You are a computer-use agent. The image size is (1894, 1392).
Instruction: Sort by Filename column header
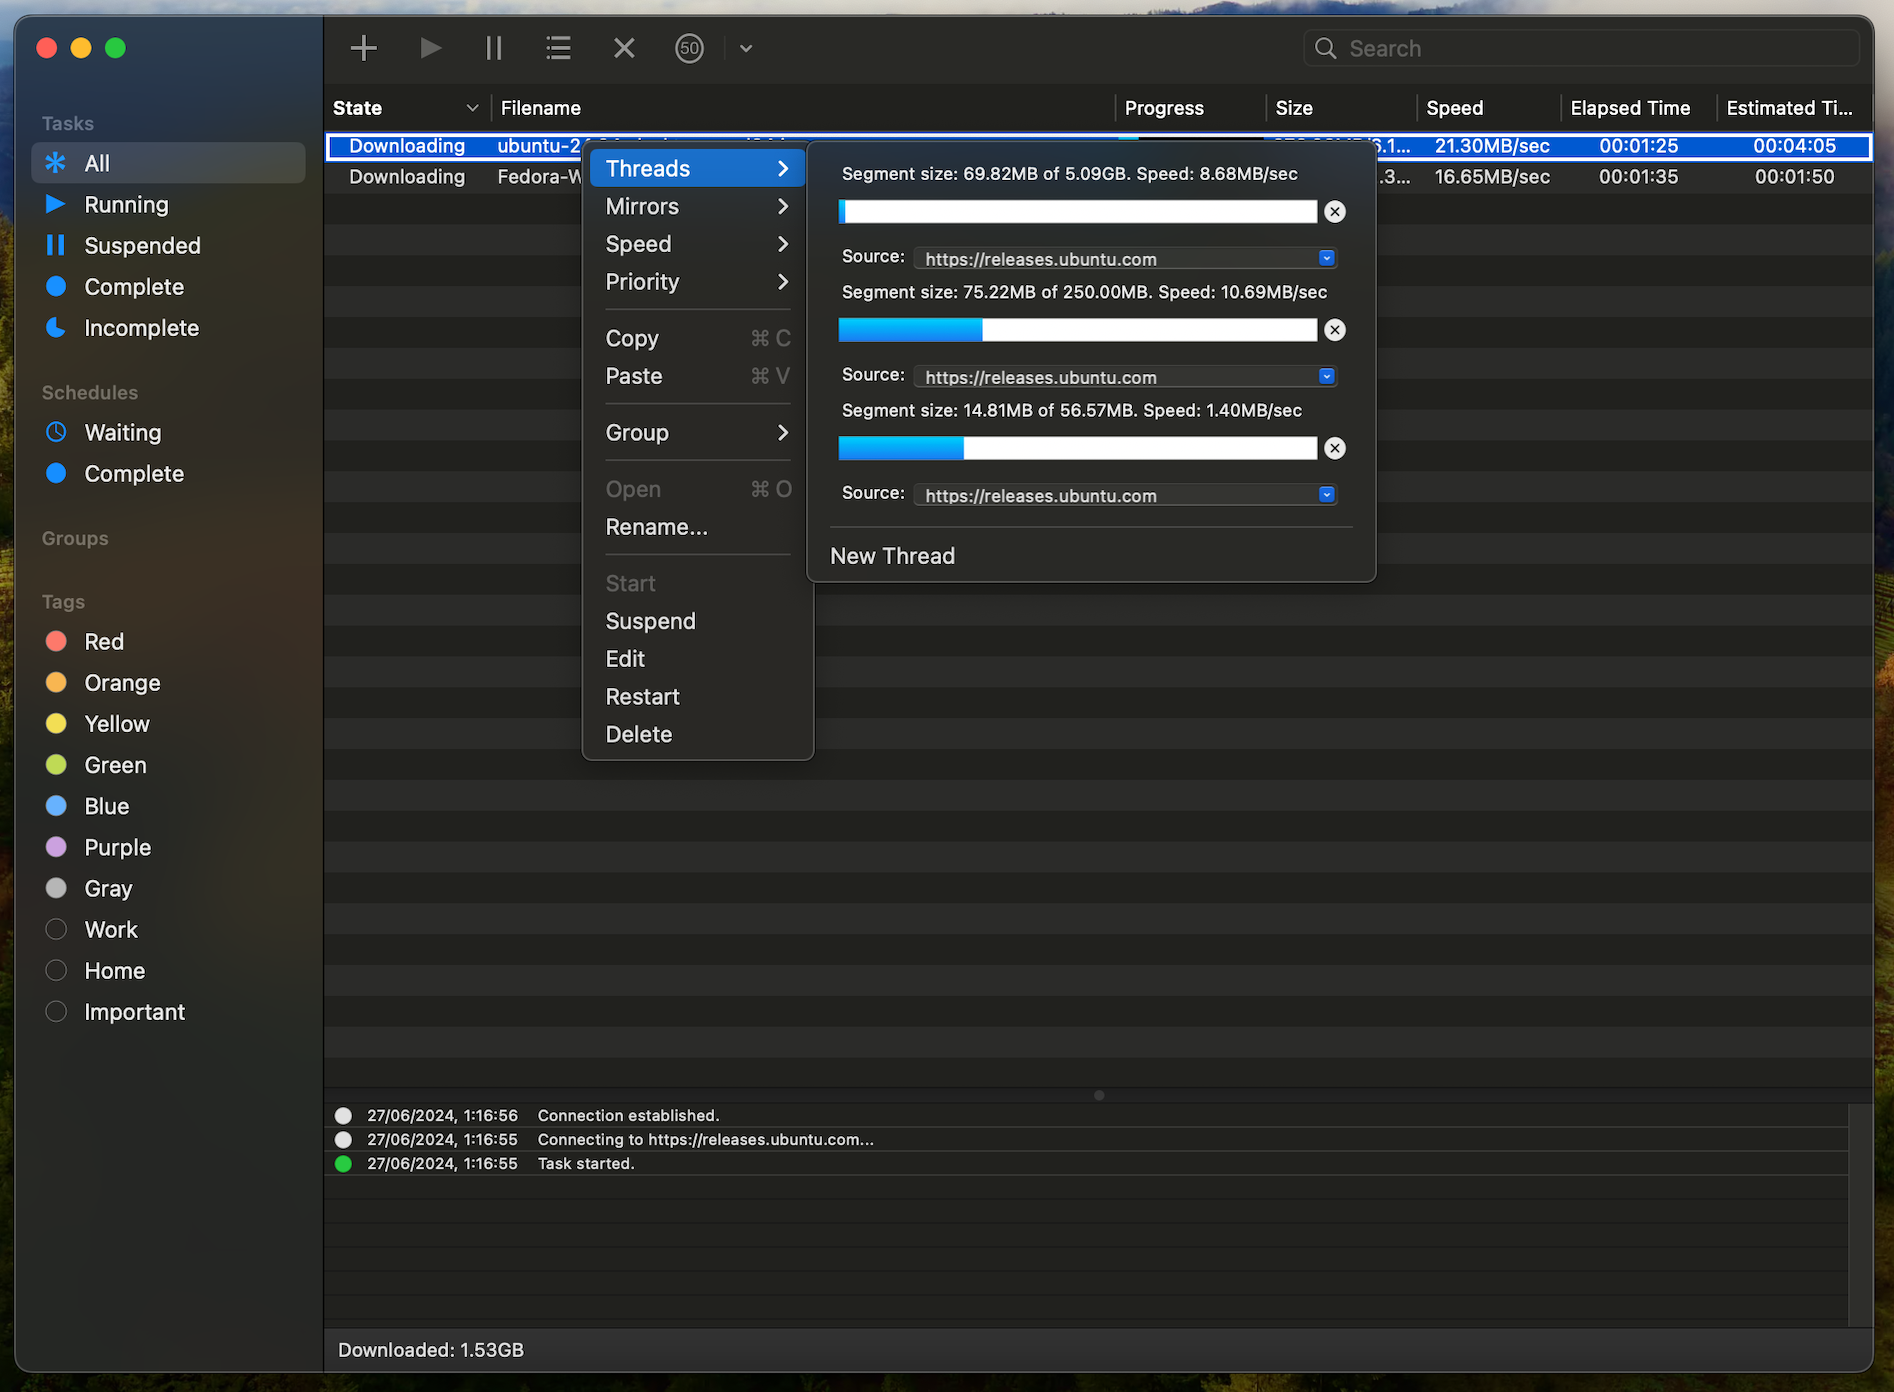(803, 108)
